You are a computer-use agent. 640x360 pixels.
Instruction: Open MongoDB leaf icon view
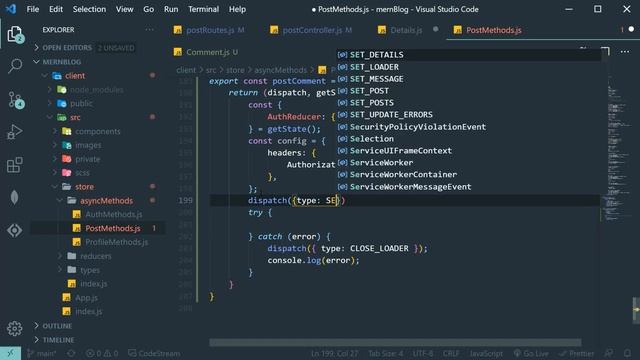[x=15, y=198]
